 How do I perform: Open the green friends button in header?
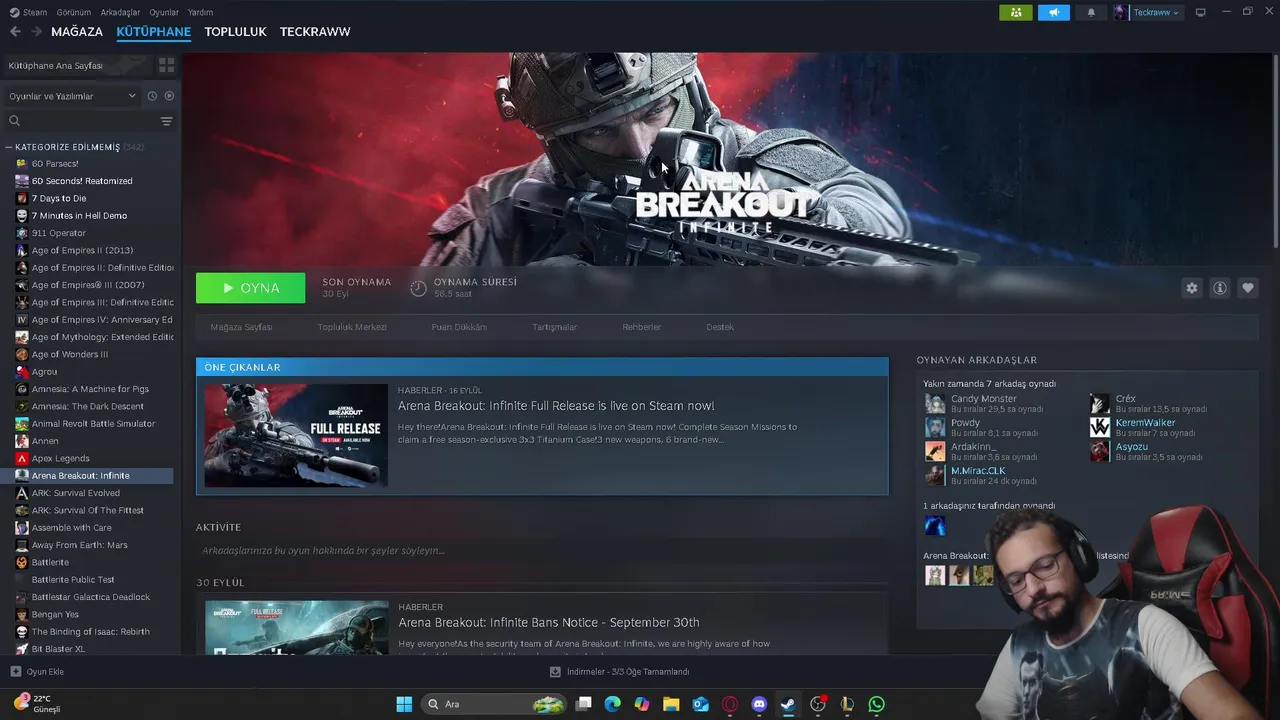(1016, 12)
